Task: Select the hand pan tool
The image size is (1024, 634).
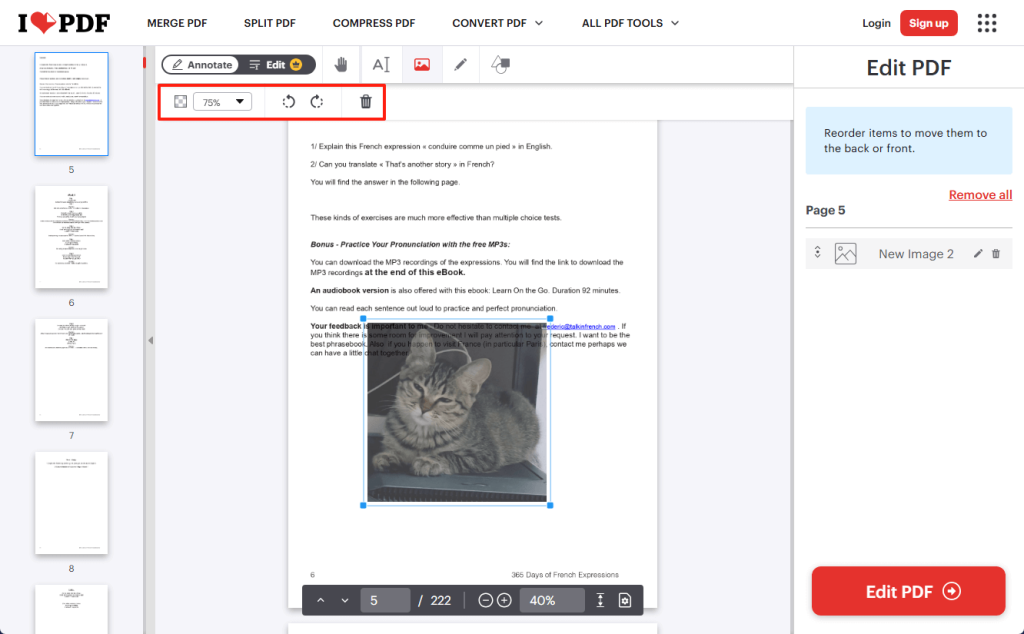Action: pos(341,64)
